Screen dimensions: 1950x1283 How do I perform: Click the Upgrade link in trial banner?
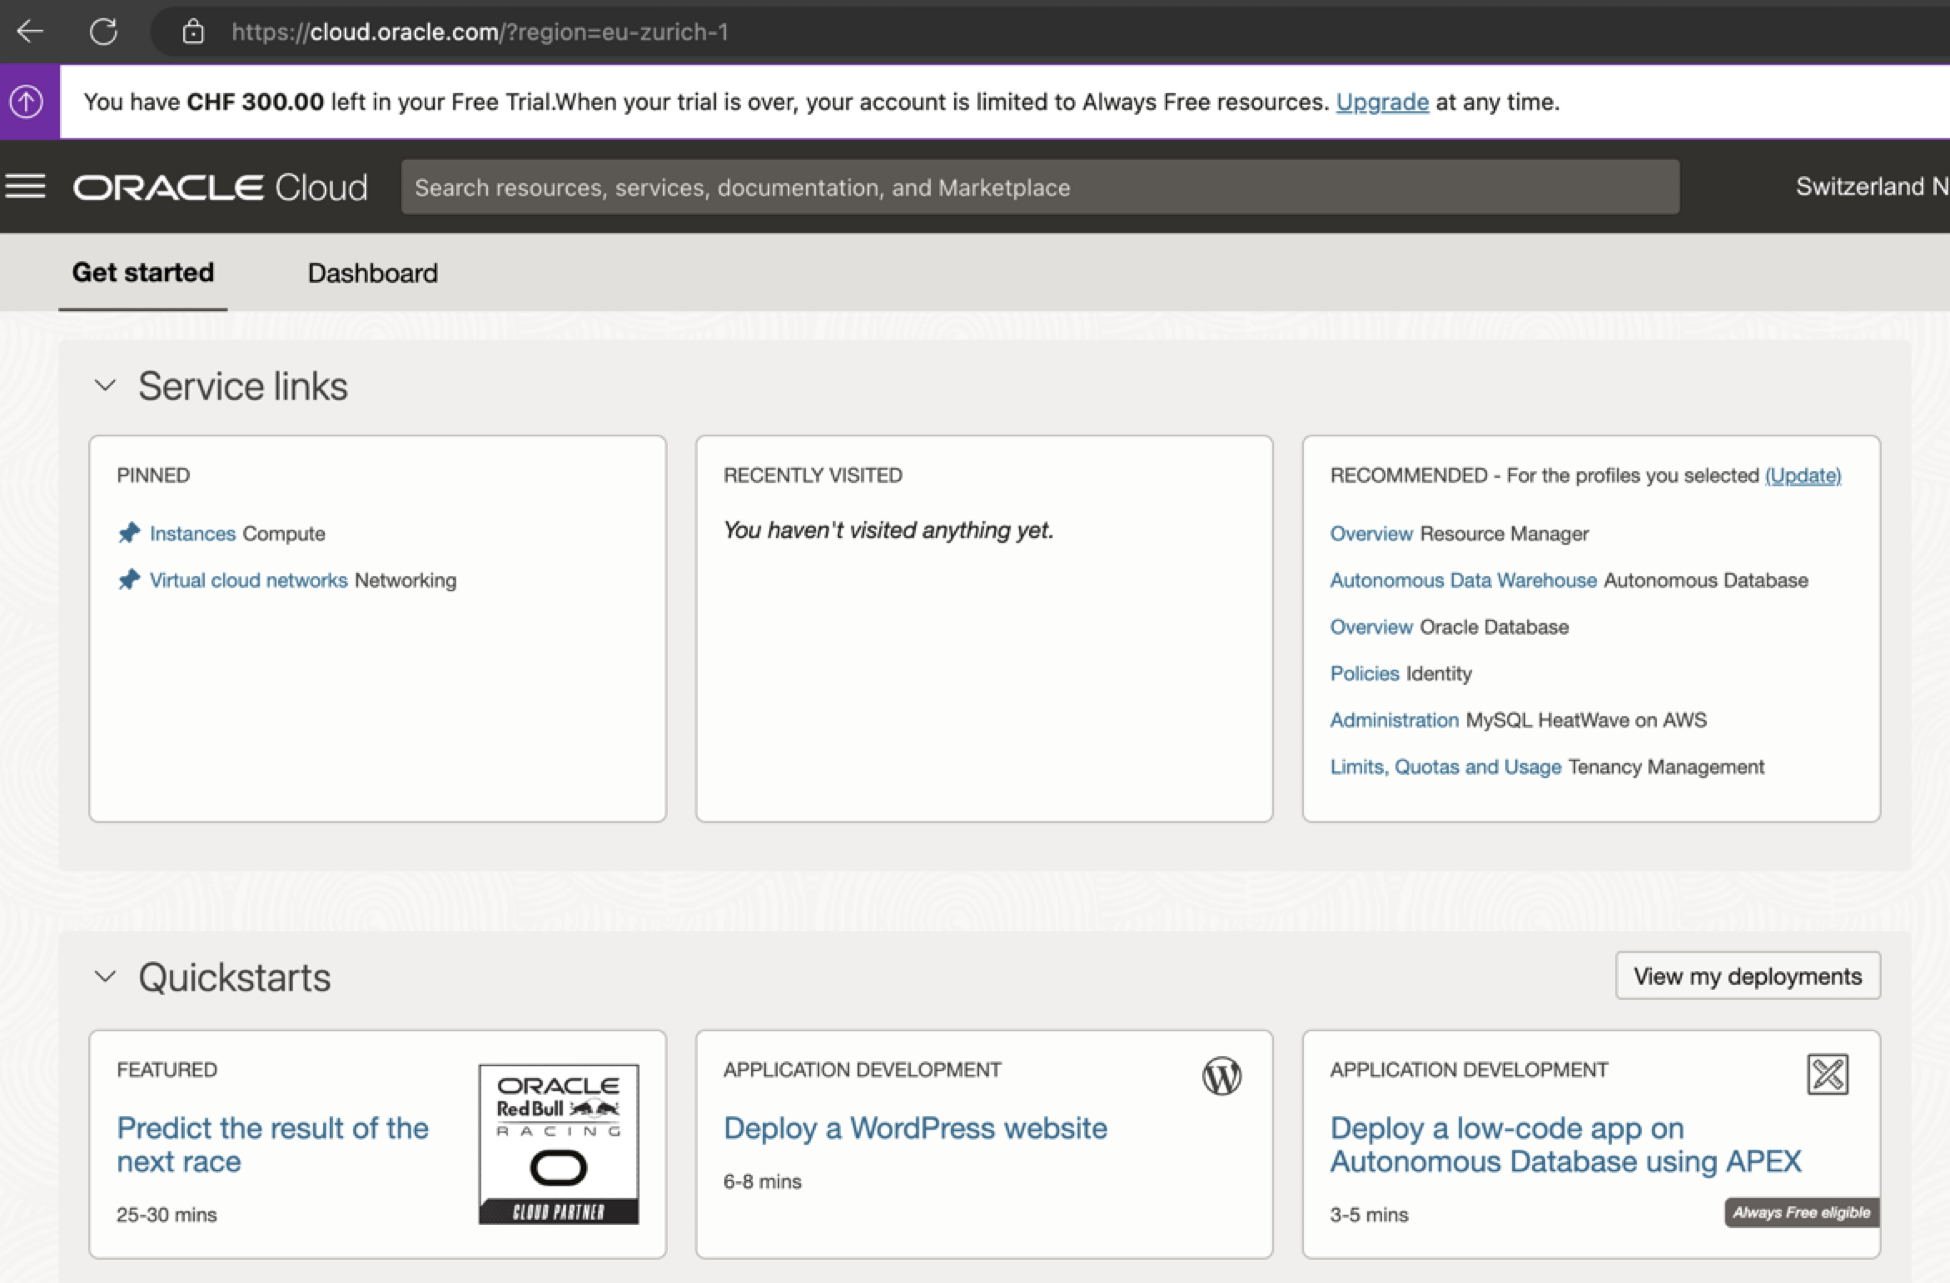click(x=1382, y=102)
